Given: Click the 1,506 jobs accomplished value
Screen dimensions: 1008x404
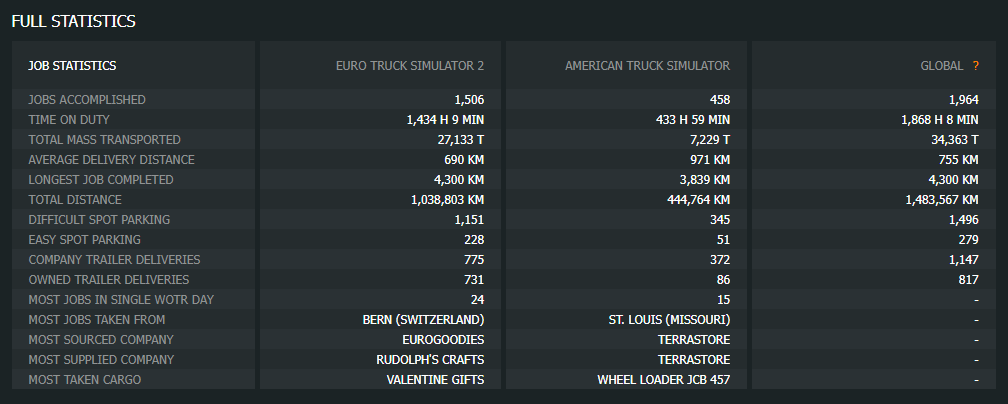Looking at the screenshot, I should point(469,100).
